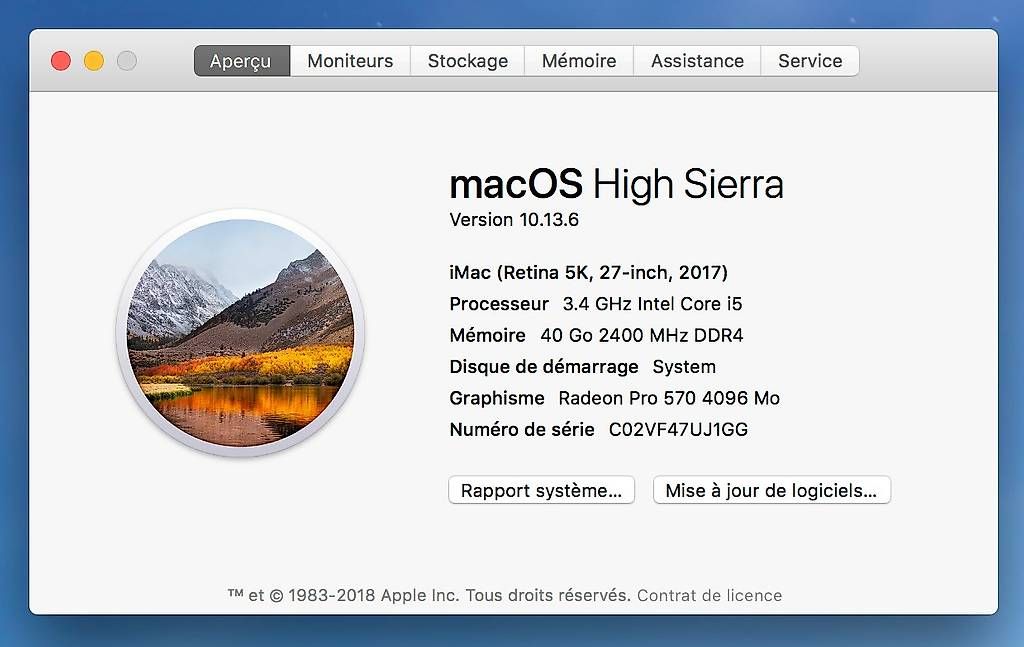Click the Graphisme label
The image size is (1024, 647).
click(x=497, y=398)
